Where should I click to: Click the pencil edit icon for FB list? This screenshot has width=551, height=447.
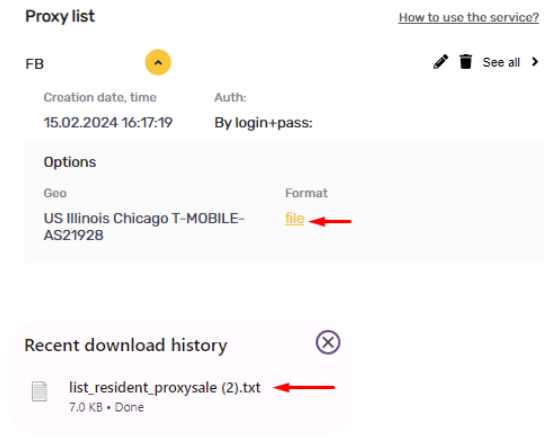click(x=440, y=62)
